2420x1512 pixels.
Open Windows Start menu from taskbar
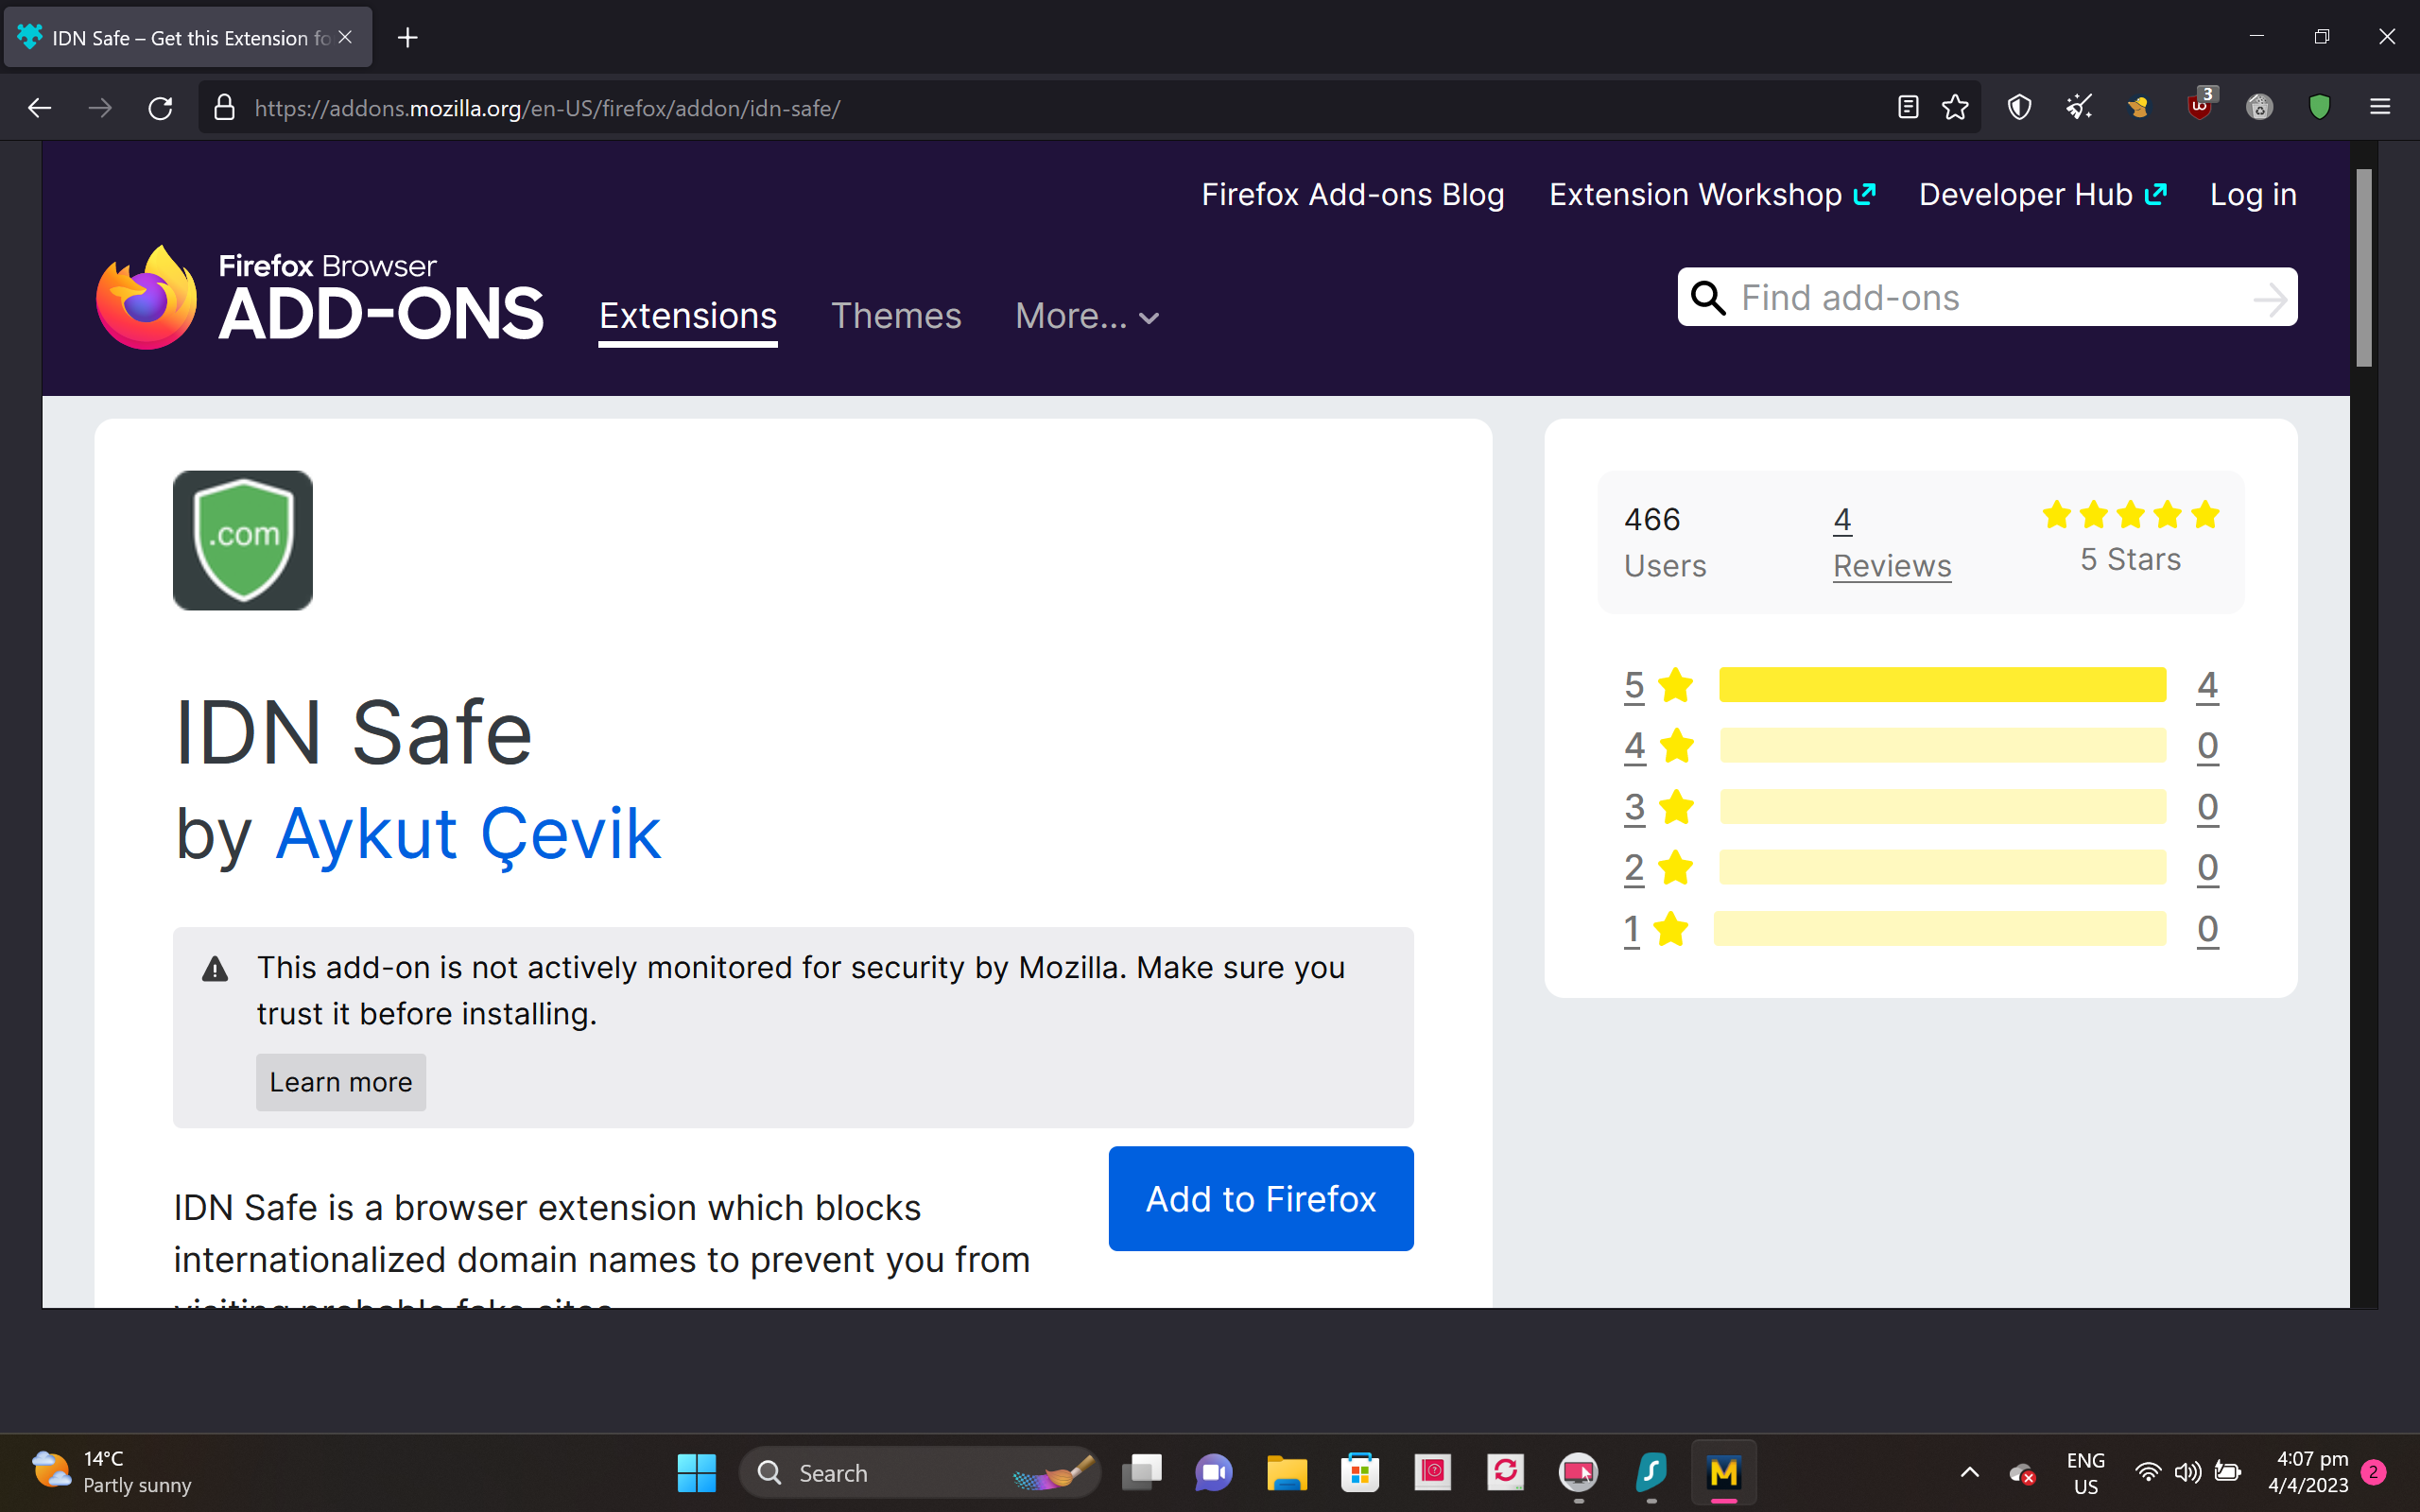[x=696, y=1472]
